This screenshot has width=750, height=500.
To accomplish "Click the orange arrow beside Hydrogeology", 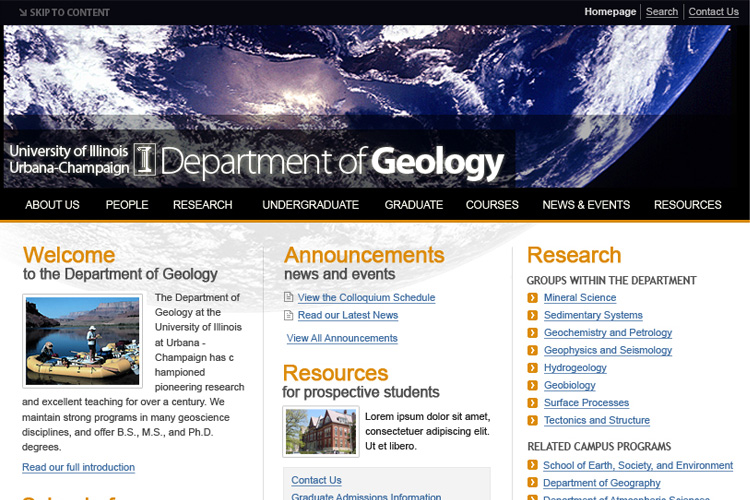I will click(532, 368).
